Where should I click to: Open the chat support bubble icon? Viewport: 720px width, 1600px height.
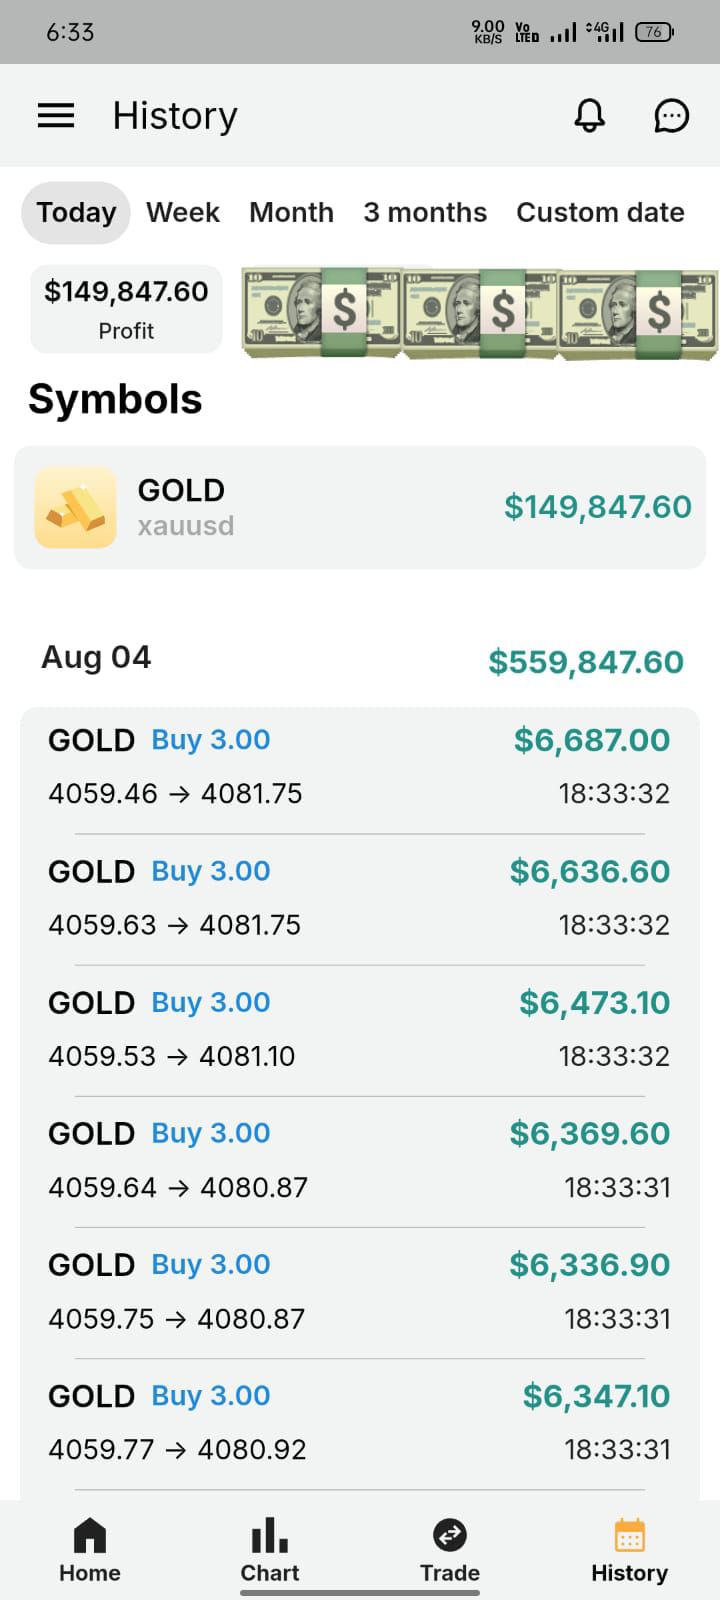[671, 116]
